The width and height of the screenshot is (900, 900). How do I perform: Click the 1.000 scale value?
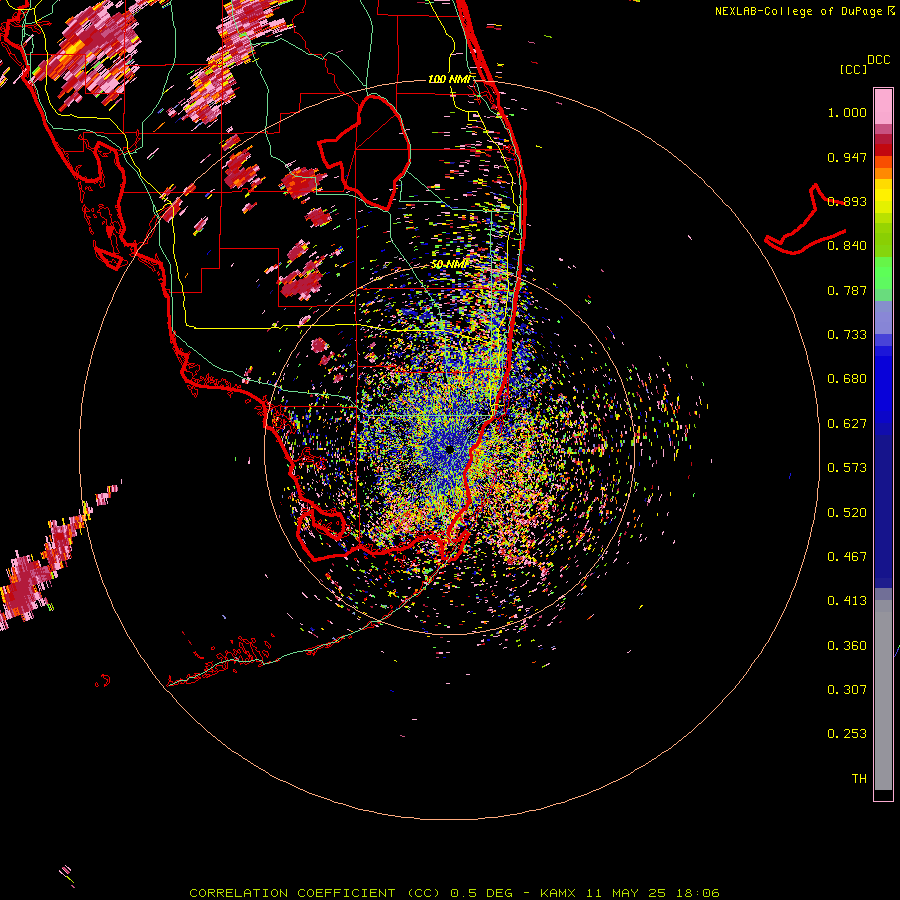pyautogui.click(x=847, y=112)
